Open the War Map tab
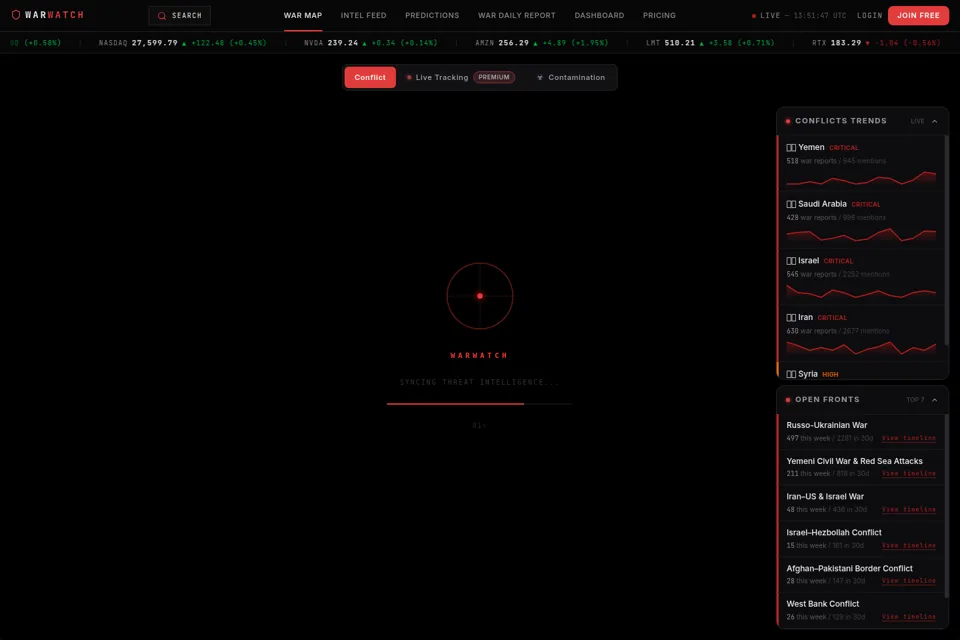 coord(302,15)
